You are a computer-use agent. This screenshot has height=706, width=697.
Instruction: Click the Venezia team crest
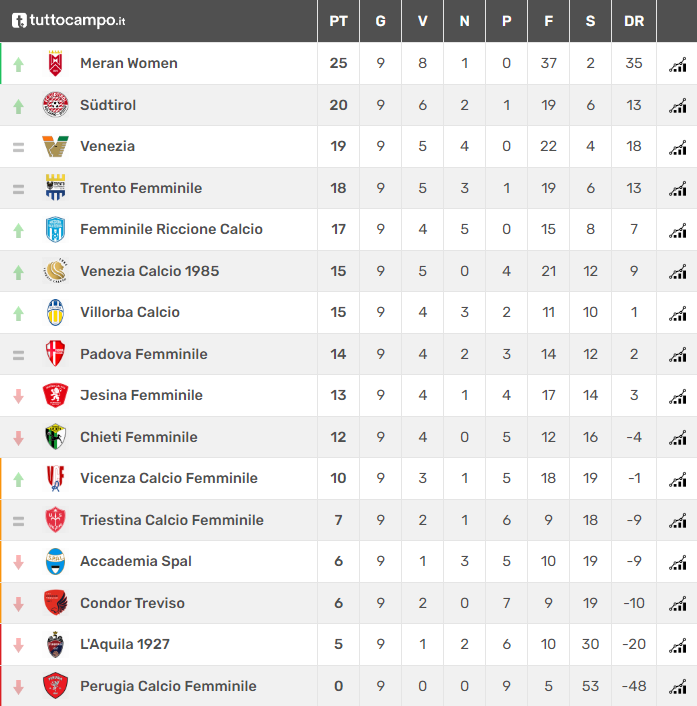click(x=55, y=146)
